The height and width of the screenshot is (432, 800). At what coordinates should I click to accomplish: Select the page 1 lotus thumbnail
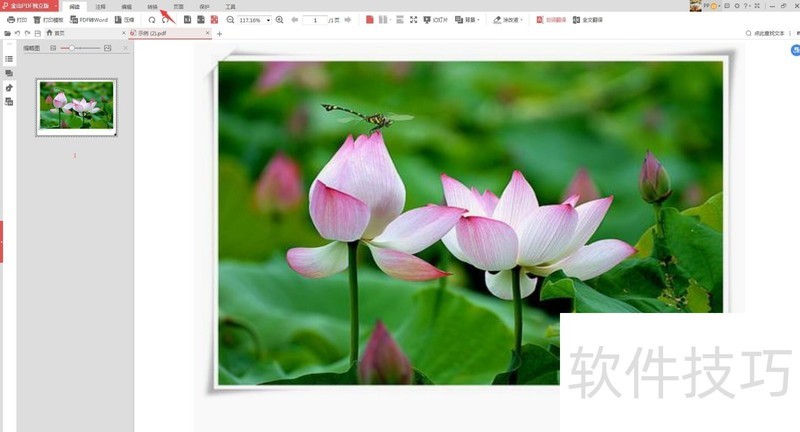[76, 106]
